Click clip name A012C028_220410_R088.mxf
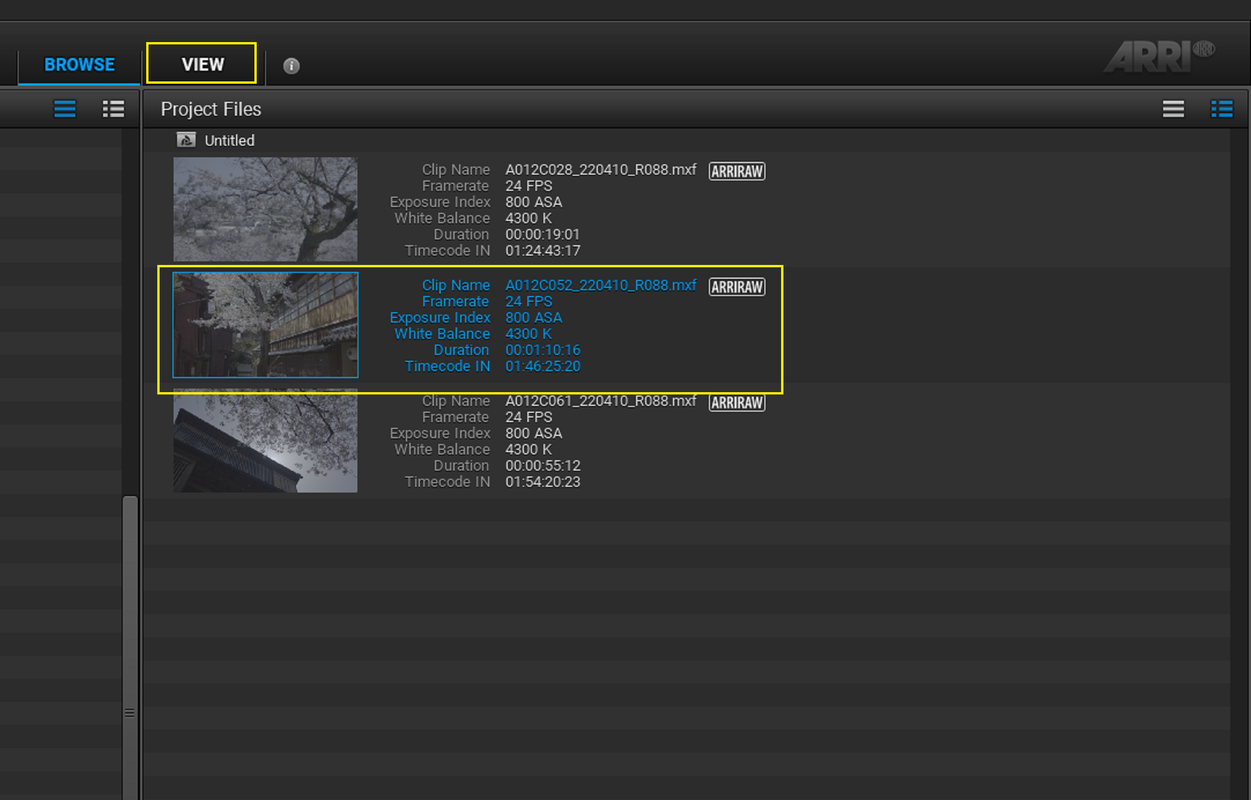 (x=601, y=170)
